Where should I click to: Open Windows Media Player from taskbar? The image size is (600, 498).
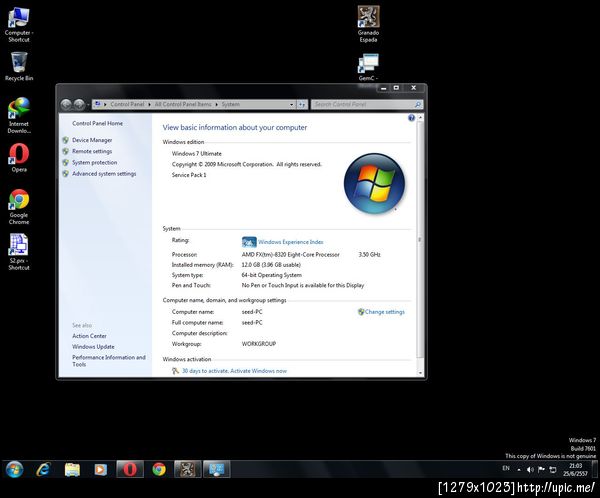pos(101,469)
